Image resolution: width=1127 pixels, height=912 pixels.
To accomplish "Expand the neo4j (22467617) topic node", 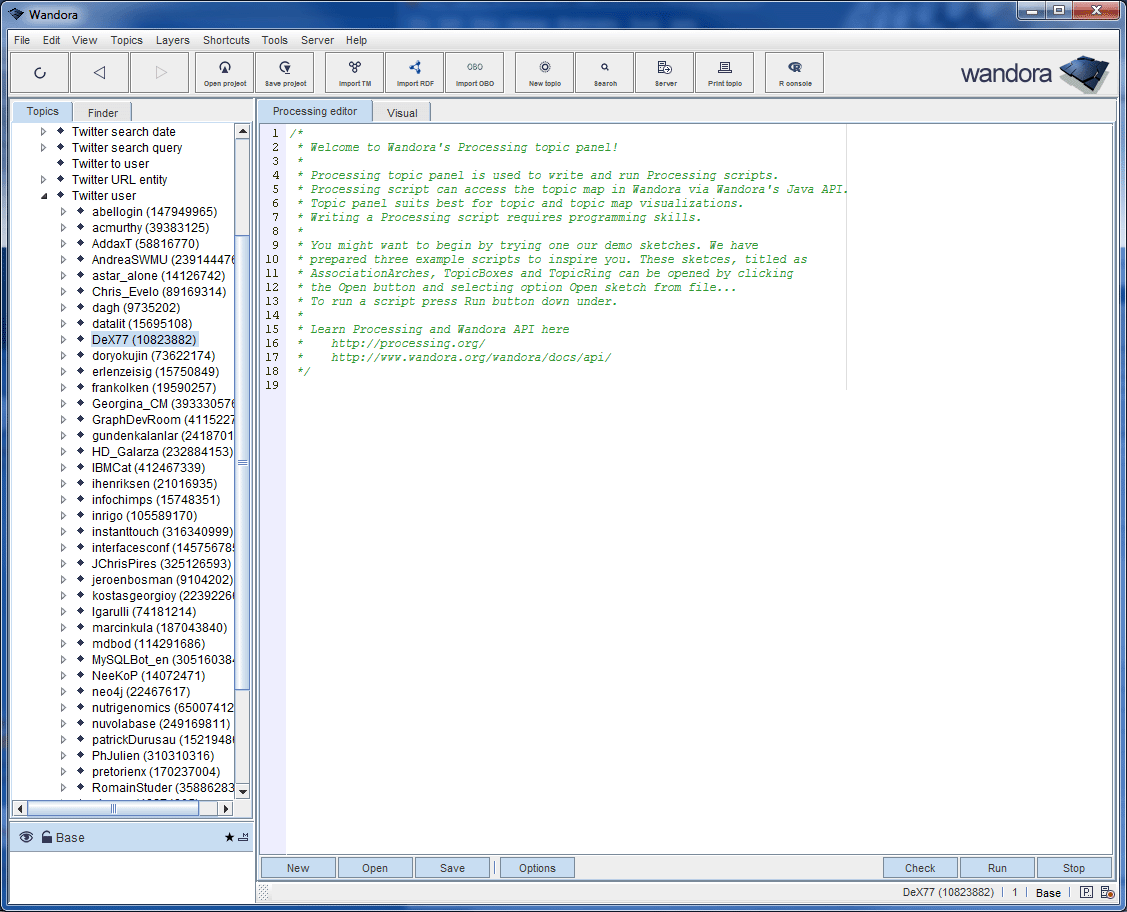I will pos(62,691).
